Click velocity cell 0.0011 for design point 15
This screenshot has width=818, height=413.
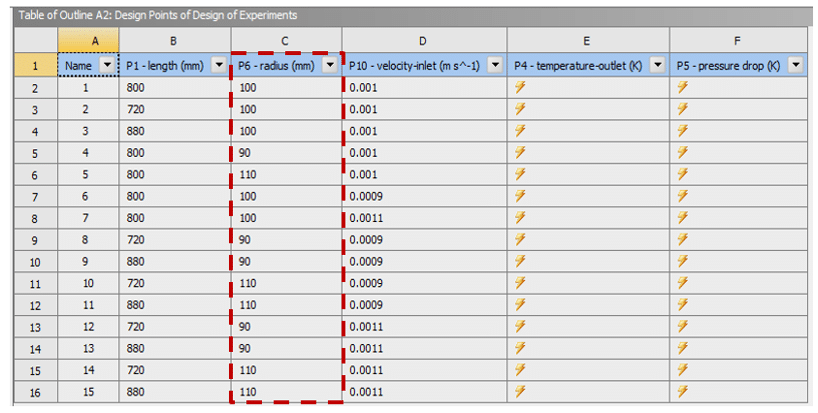pyautogui.click(x=424, y=392)
